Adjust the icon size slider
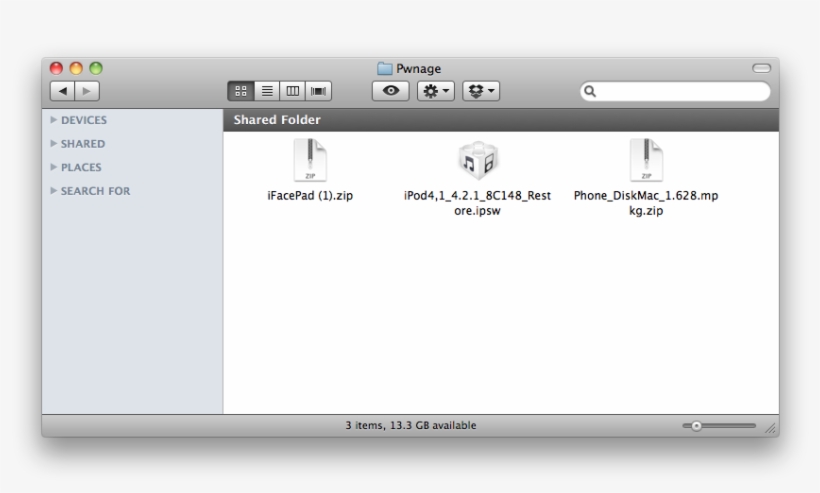820x493 pixels. [x=719, y=426]
